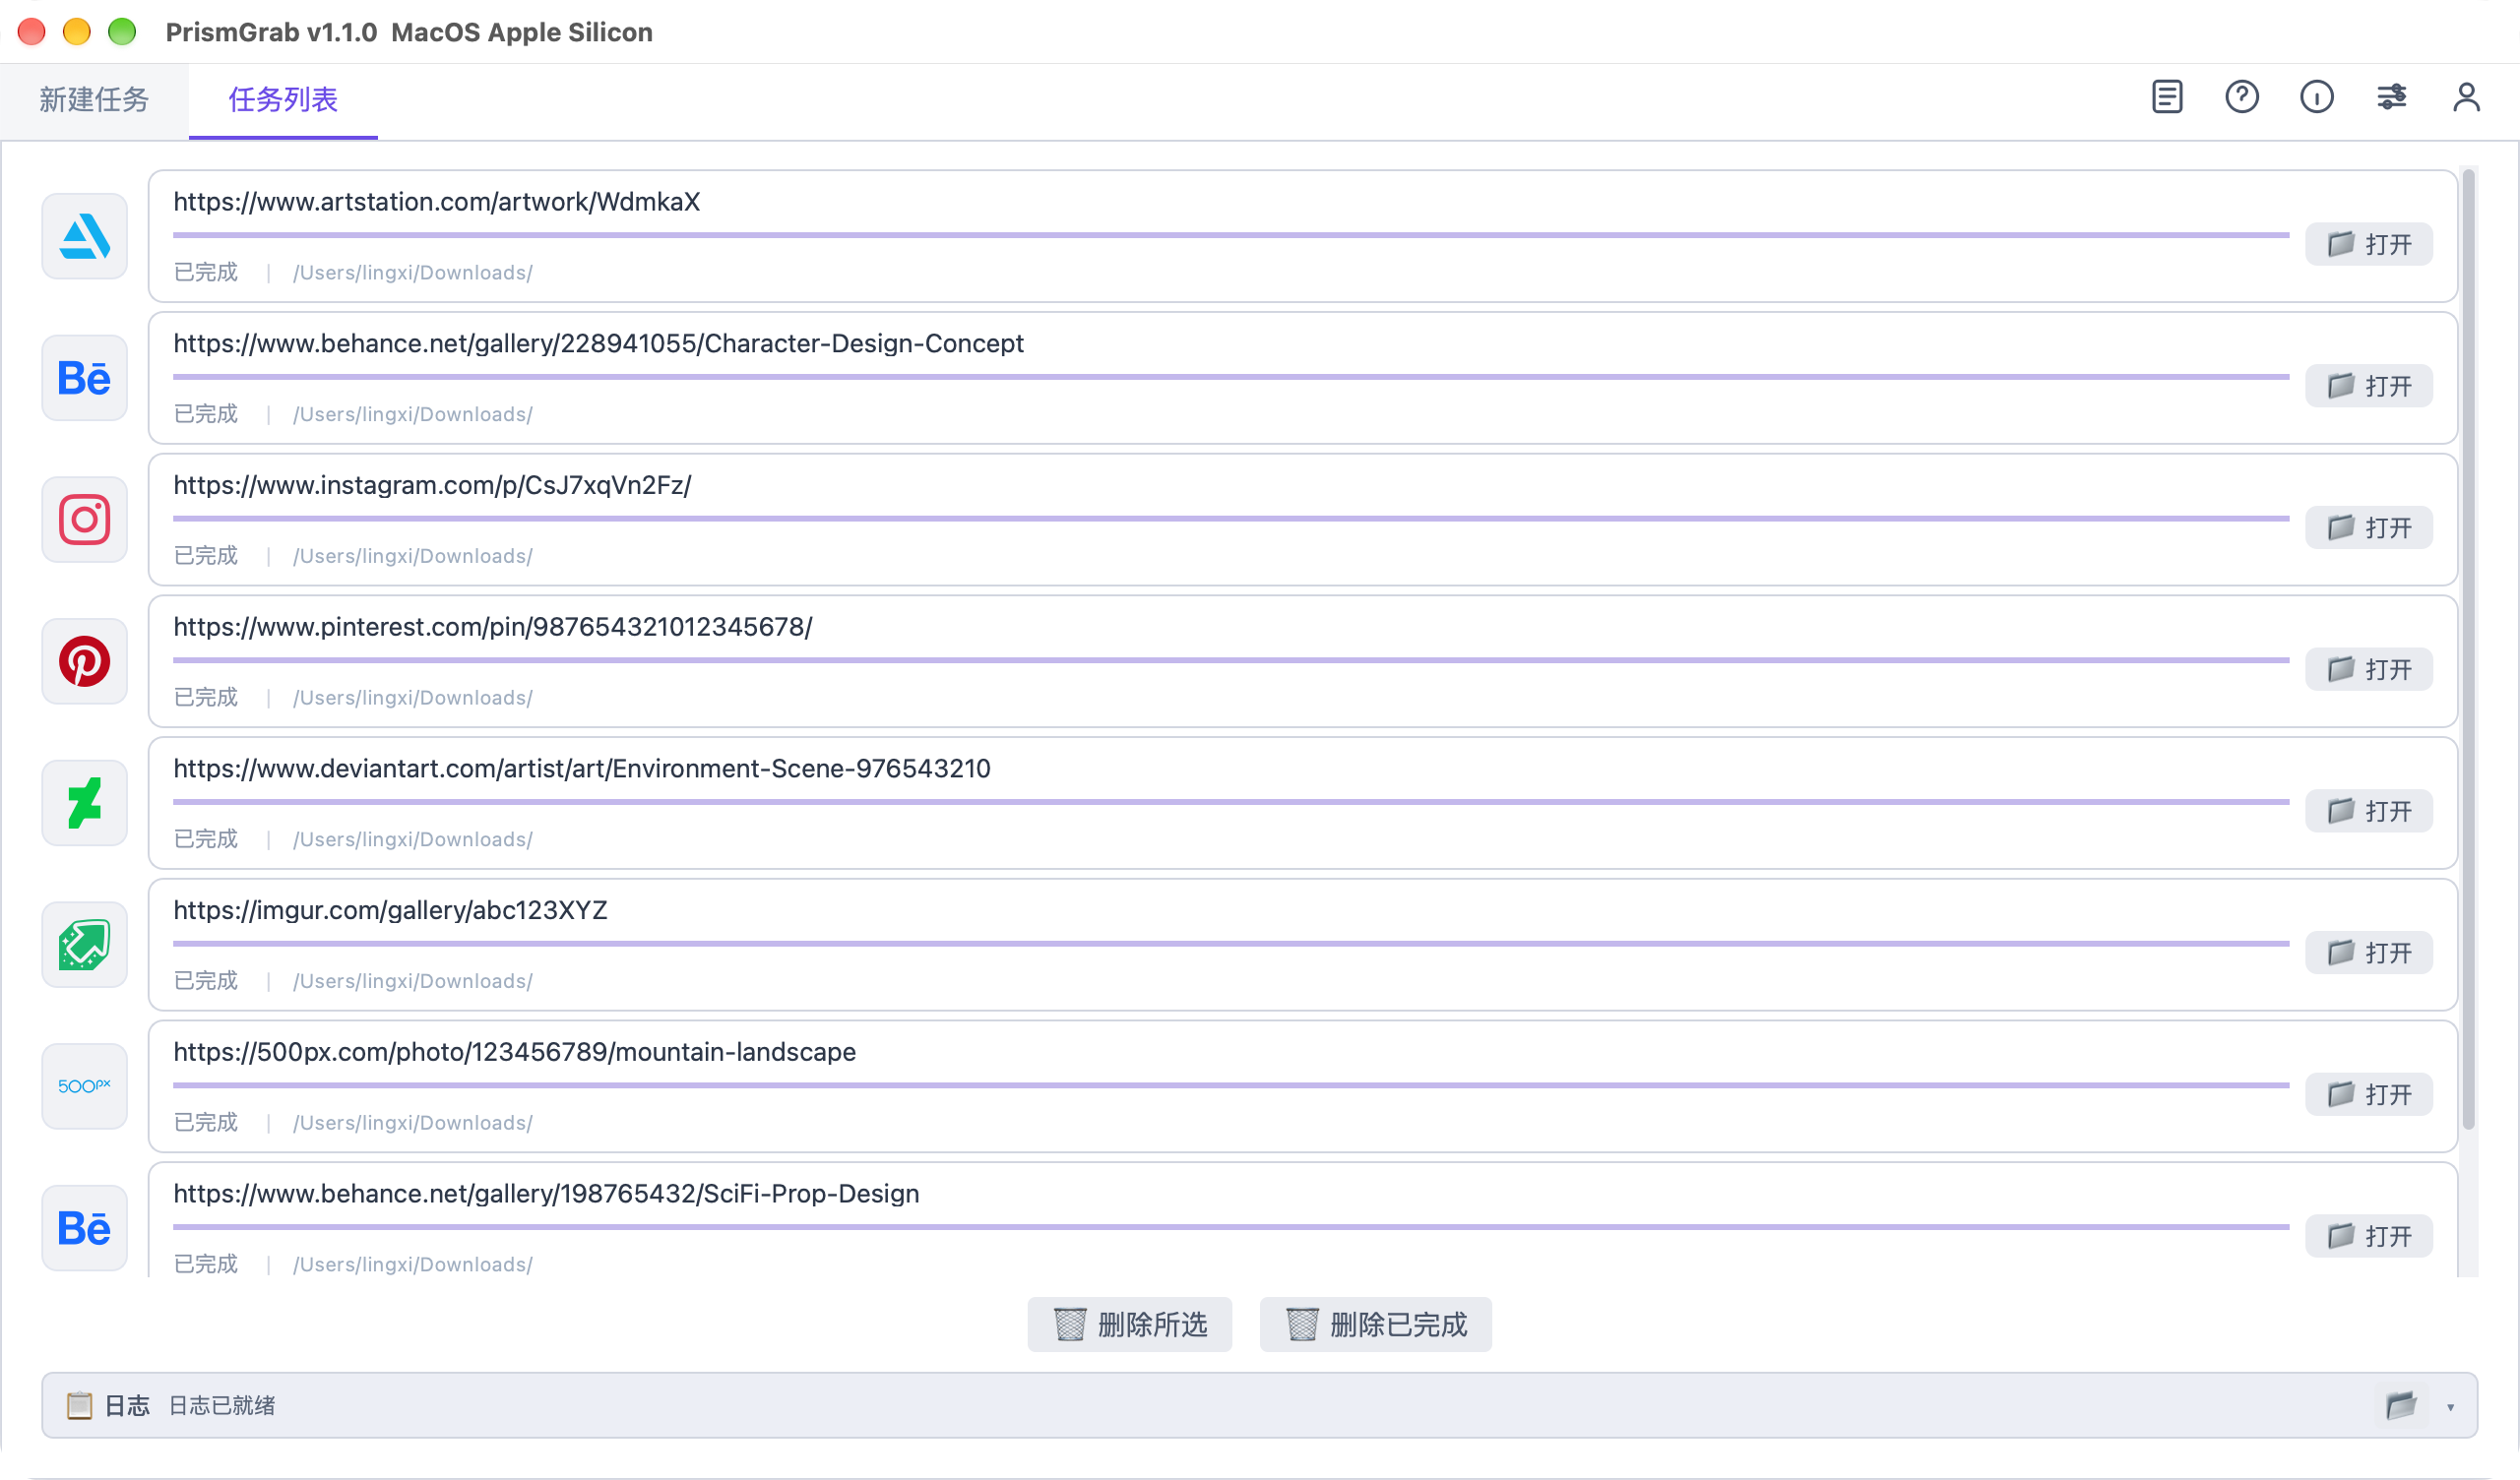2520x1480 pixels.
Task: Click the Pinterest site icon
Action: click(84, 662)
